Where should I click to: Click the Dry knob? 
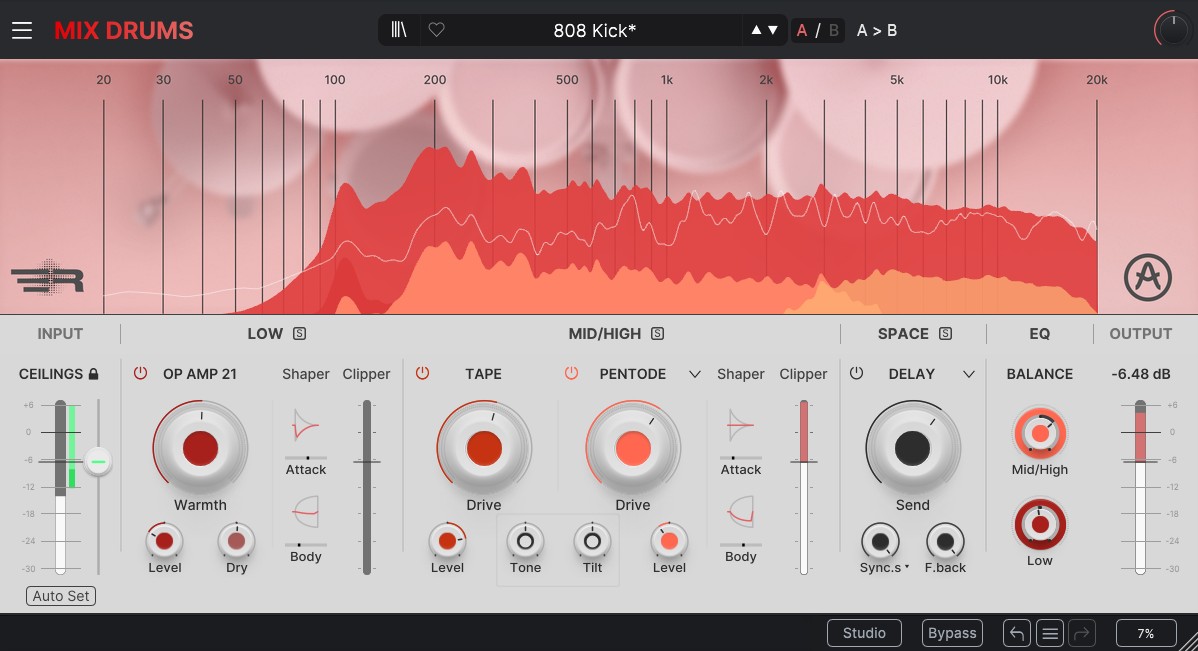pos(236,542)
